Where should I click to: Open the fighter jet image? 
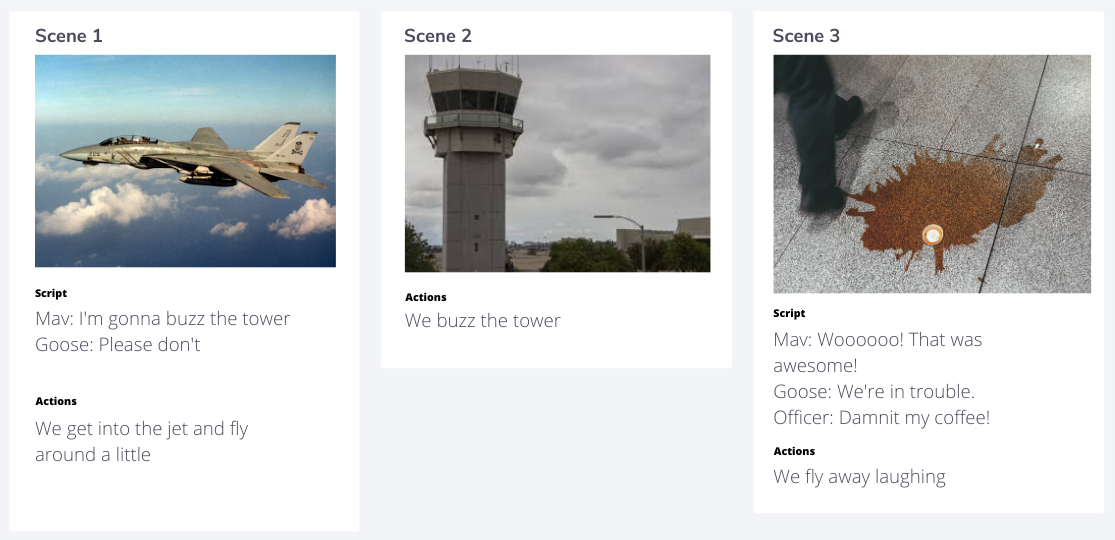pyautogui.click(x=185, y=161)
